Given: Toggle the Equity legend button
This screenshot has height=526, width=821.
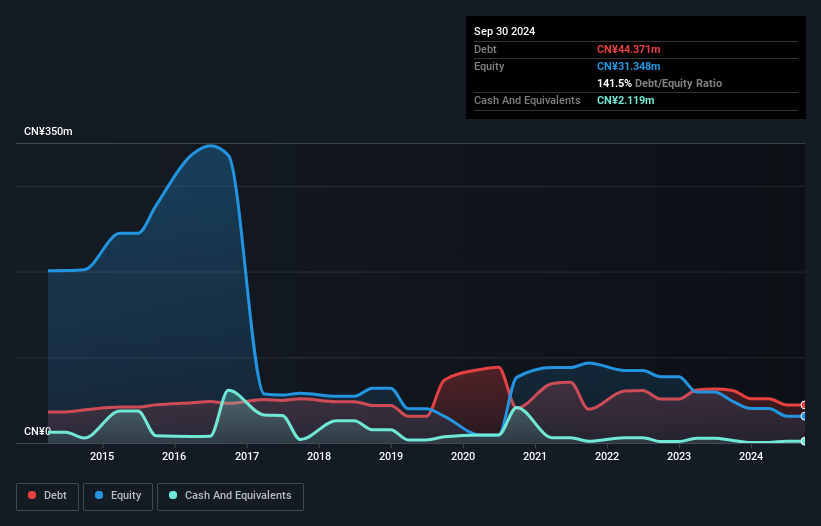Looking at the screenshot, I should (x=118, y=496).
